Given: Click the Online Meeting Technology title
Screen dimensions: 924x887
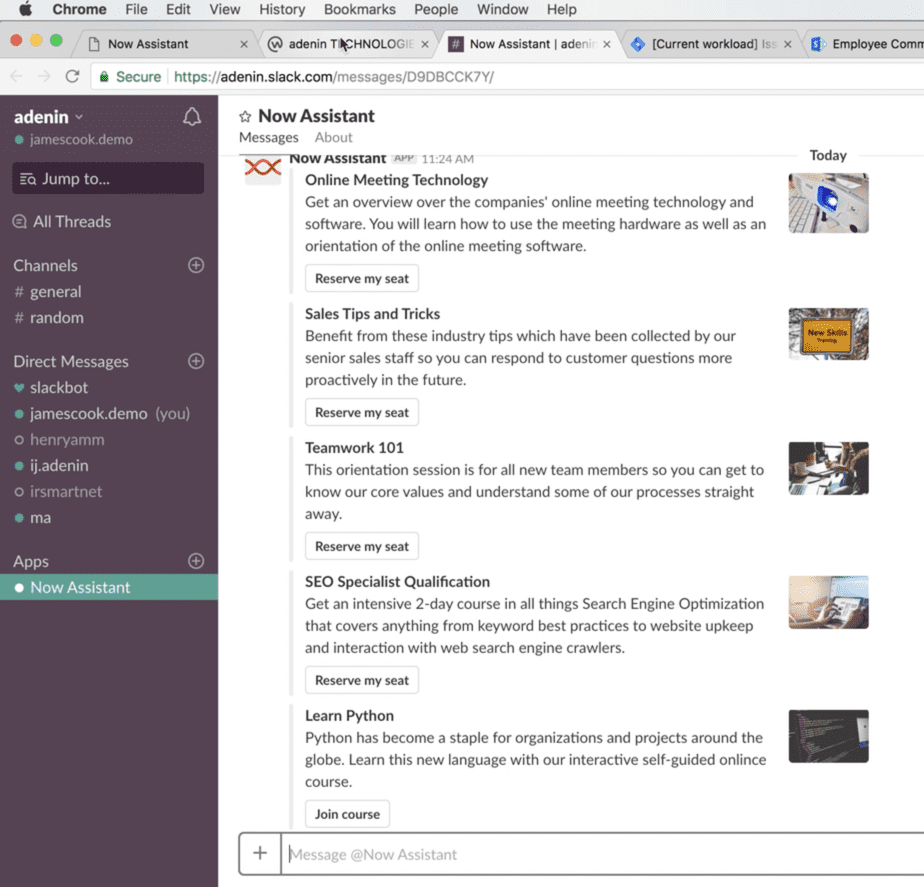Looking at the screenshot, I should click(x=397, y=180).
